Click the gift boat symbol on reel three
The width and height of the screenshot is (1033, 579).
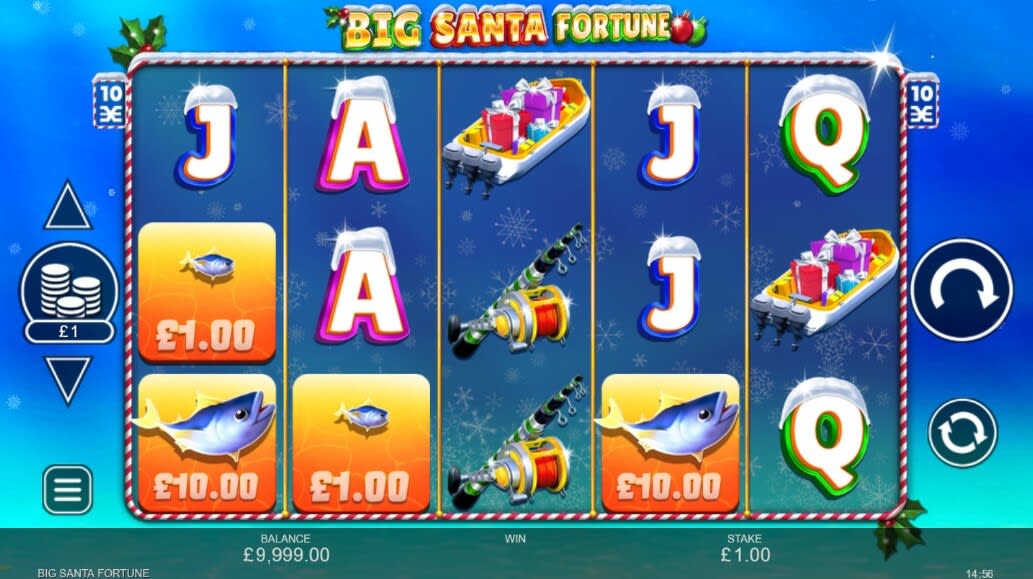[516, 136]
